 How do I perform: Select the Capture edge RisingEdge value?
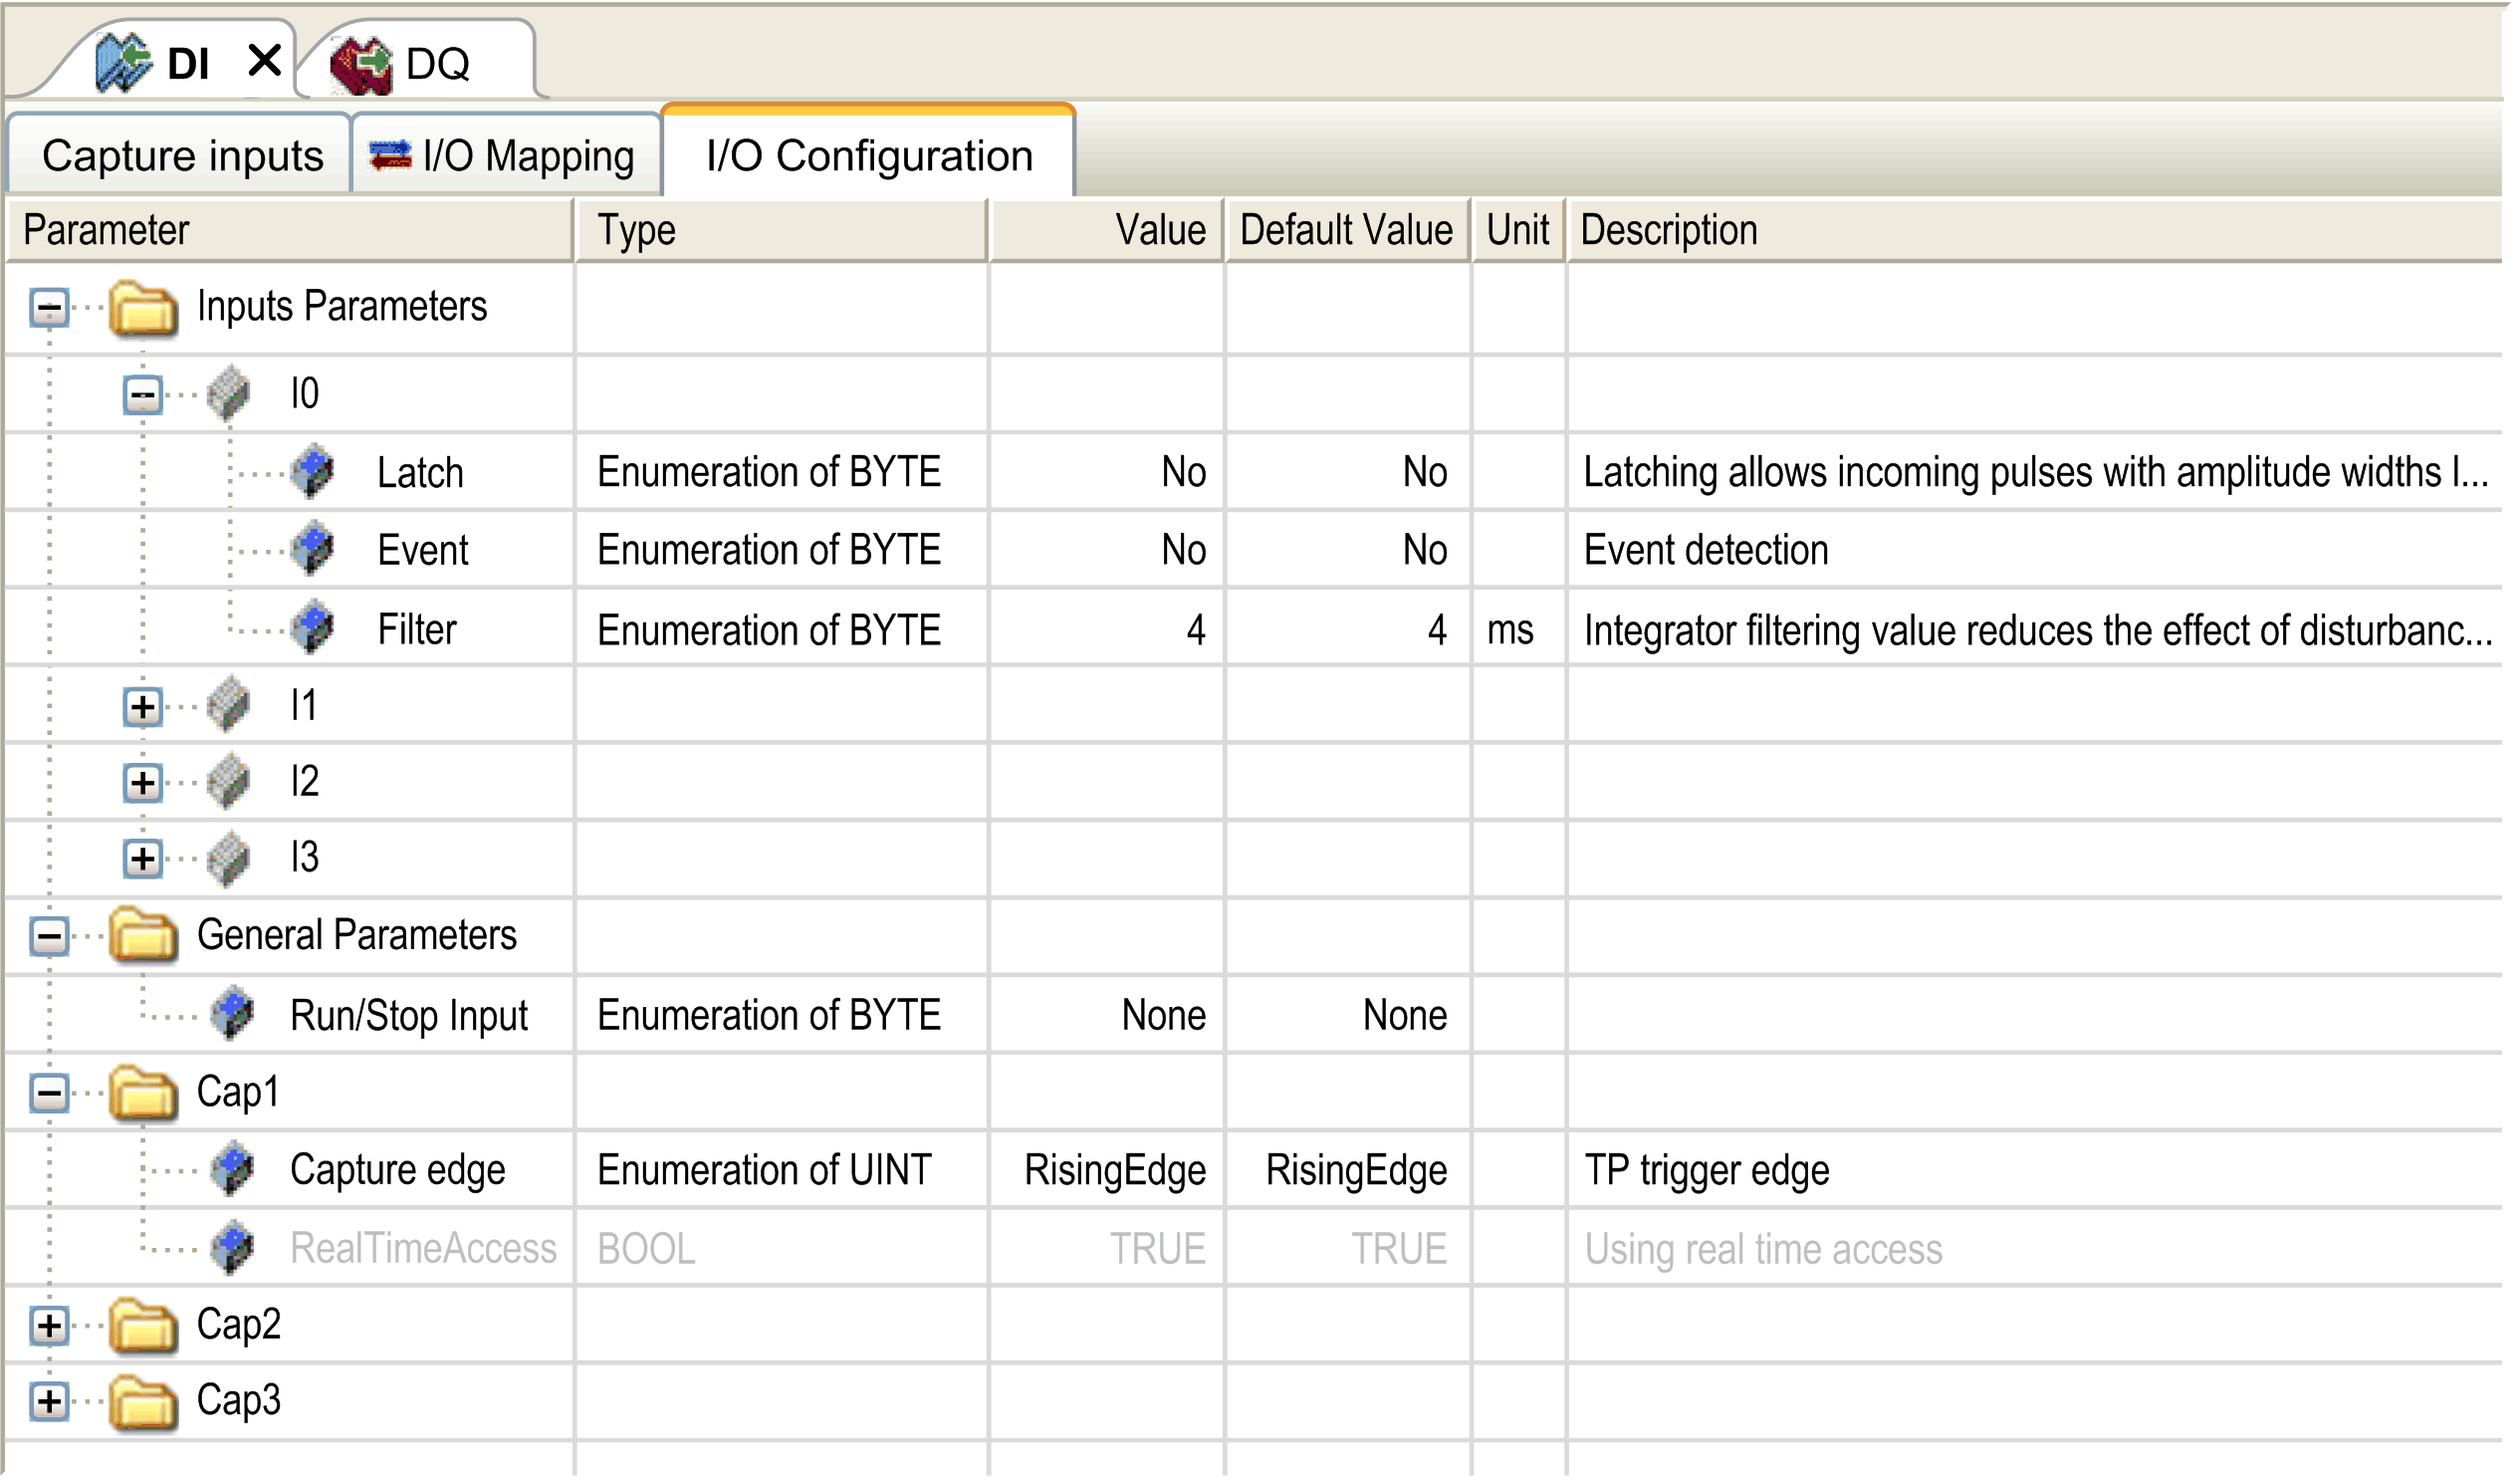click(1114, 1171)
